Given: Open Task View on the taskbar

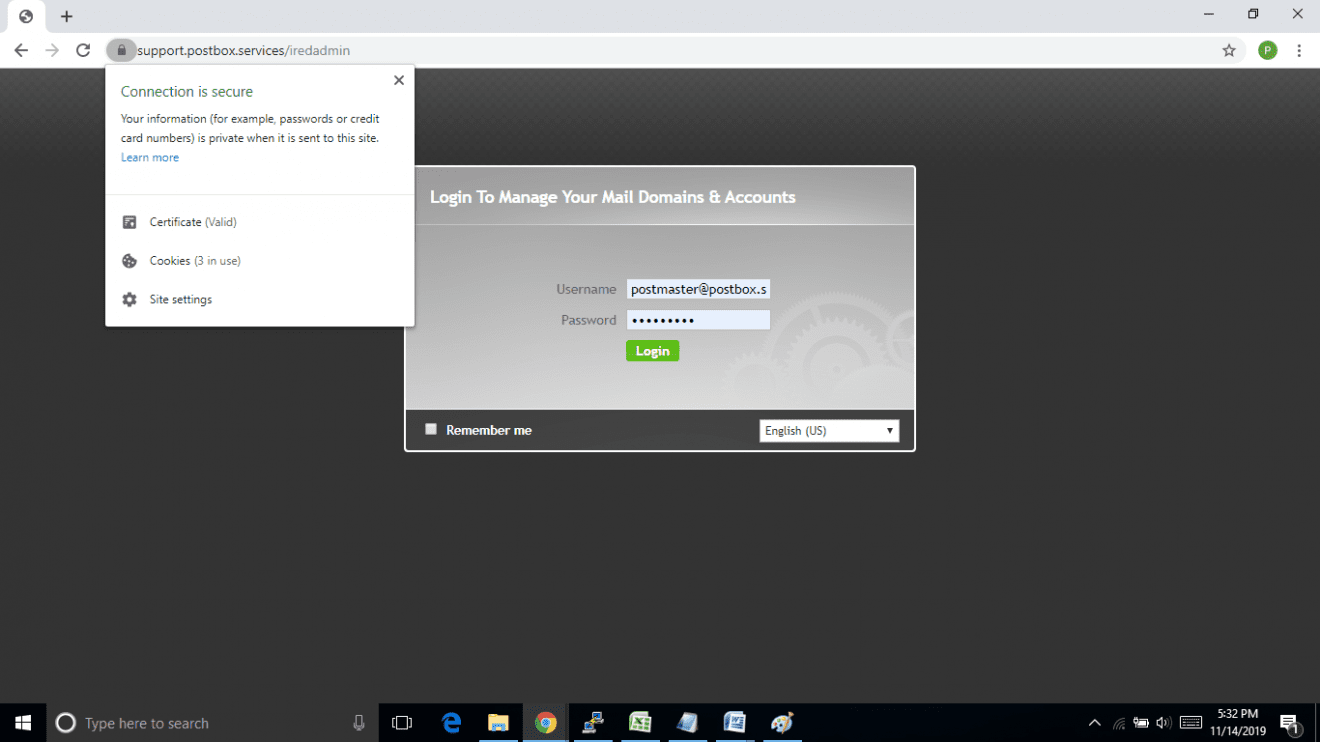Looking at the screenshot, I should tap(402, 722).
